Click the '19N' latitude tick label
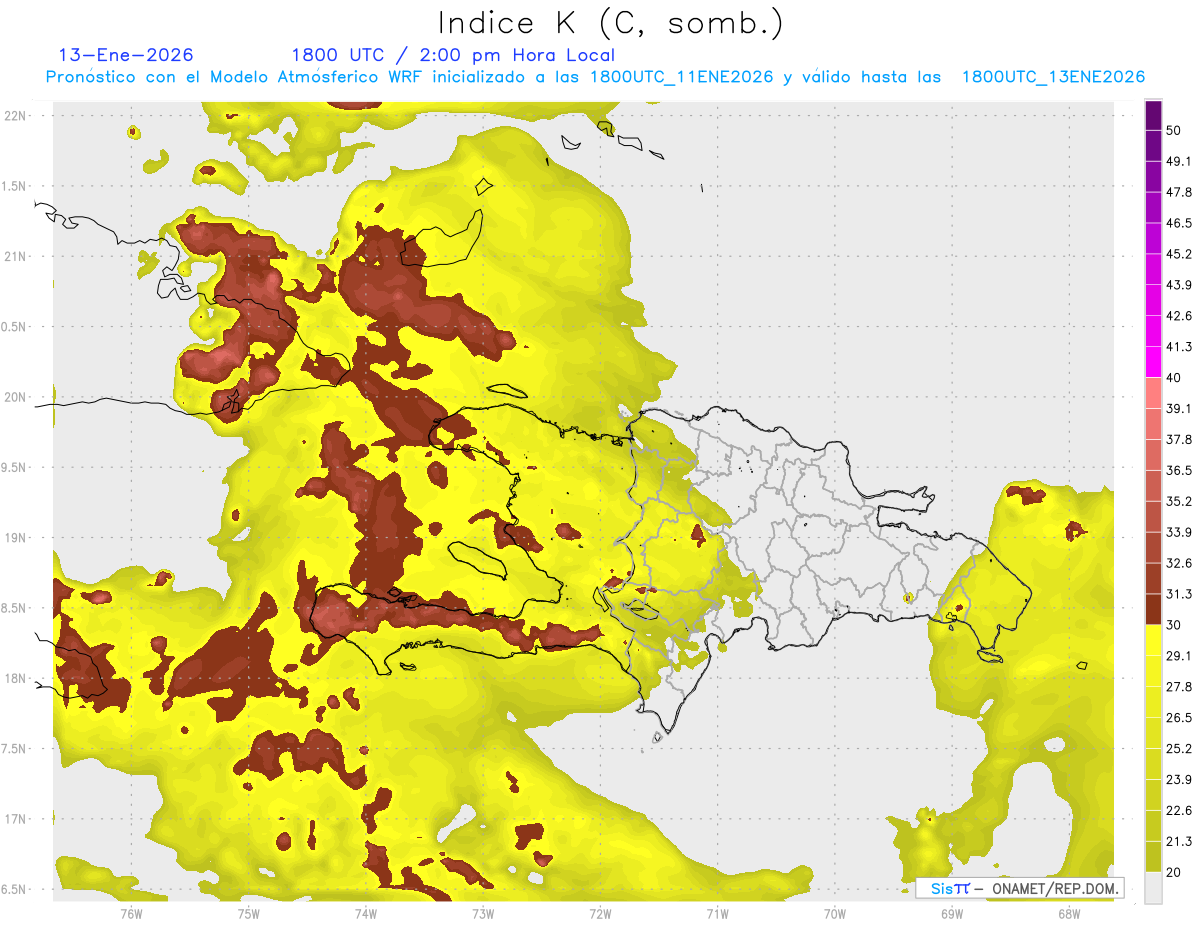 tap(17, 538)
